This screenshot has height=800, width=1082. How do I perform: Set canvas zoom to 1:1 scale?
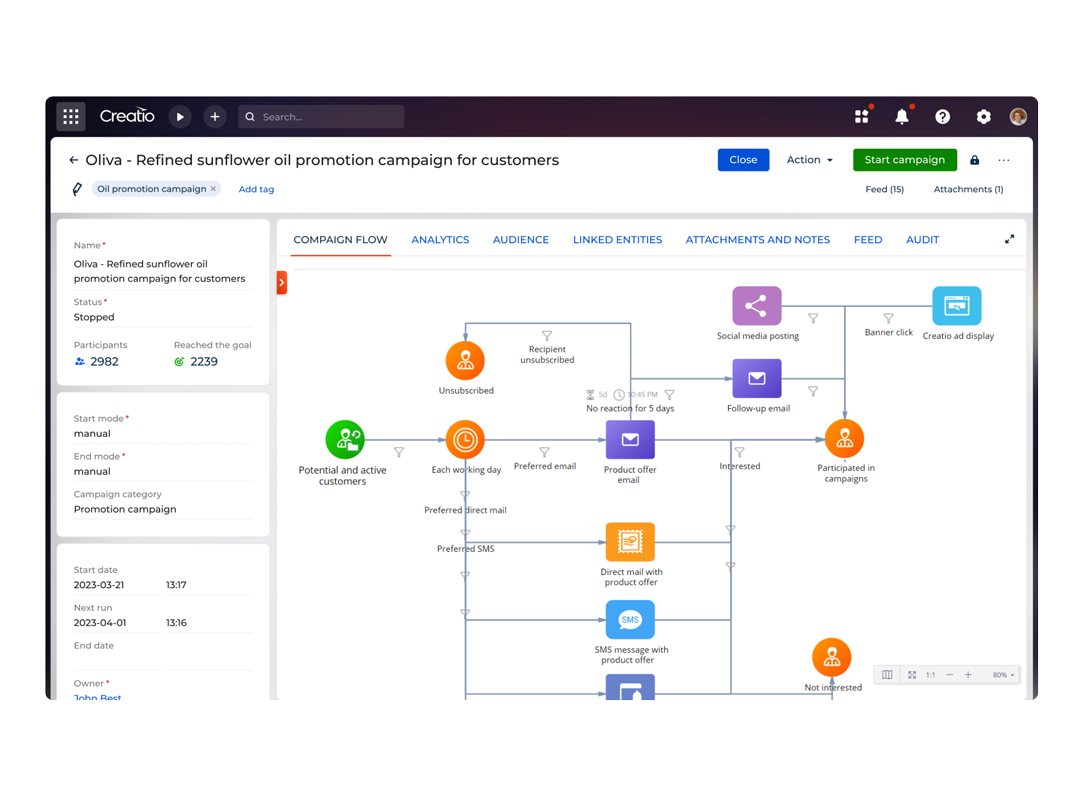click(x=929, y=675)
